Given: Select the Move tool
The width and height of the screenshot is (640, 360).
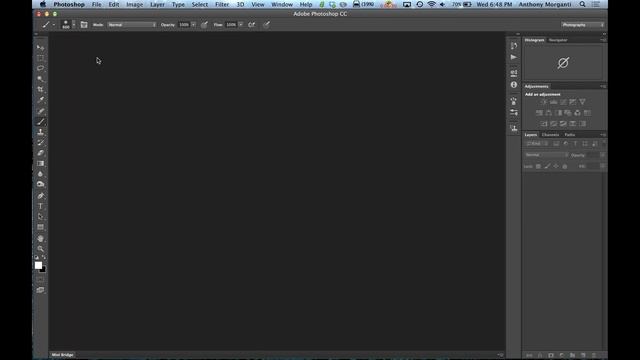Looking at the screenshot, I should 40,48.
